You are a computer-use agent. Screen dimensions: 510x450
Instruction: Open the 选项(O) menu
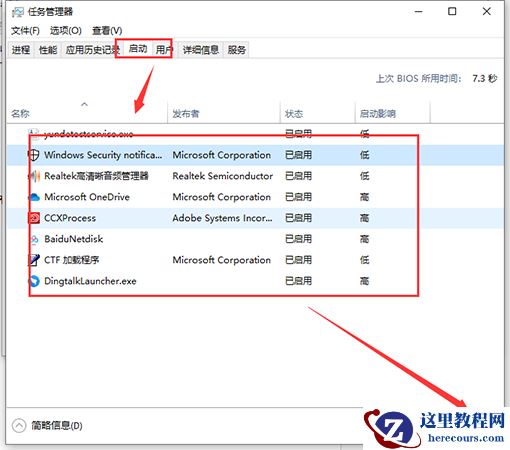click(x=66, y=31)
